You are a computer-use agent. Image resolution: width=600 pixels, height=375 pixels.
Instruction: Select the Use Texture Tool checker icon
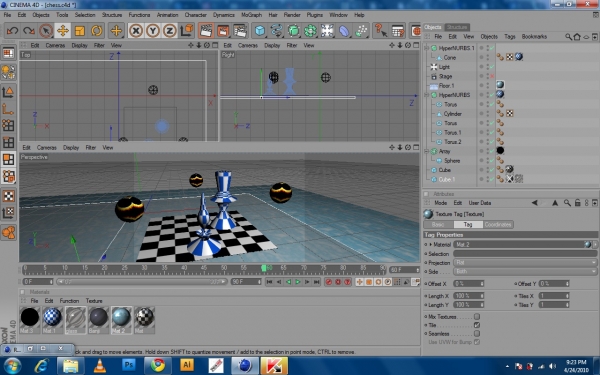(x=8, y=196)
